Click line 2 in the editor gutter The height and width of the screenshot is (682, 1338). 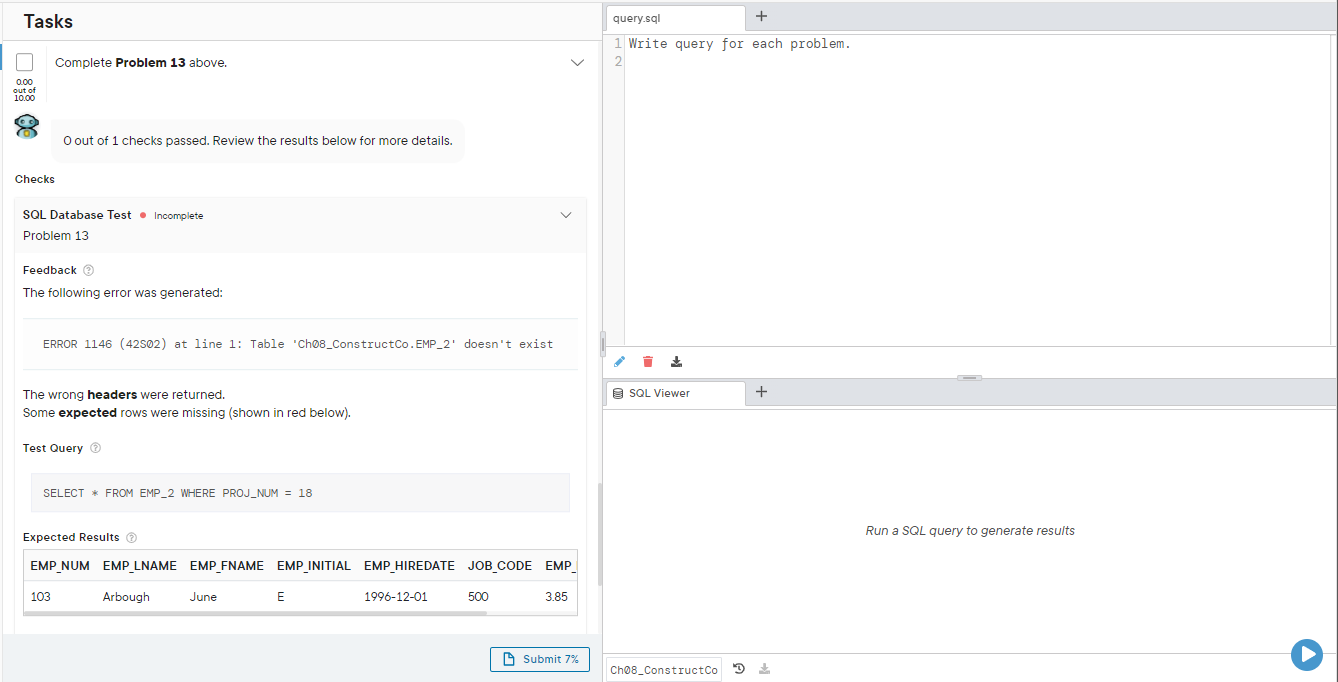[x=617, y=62]
